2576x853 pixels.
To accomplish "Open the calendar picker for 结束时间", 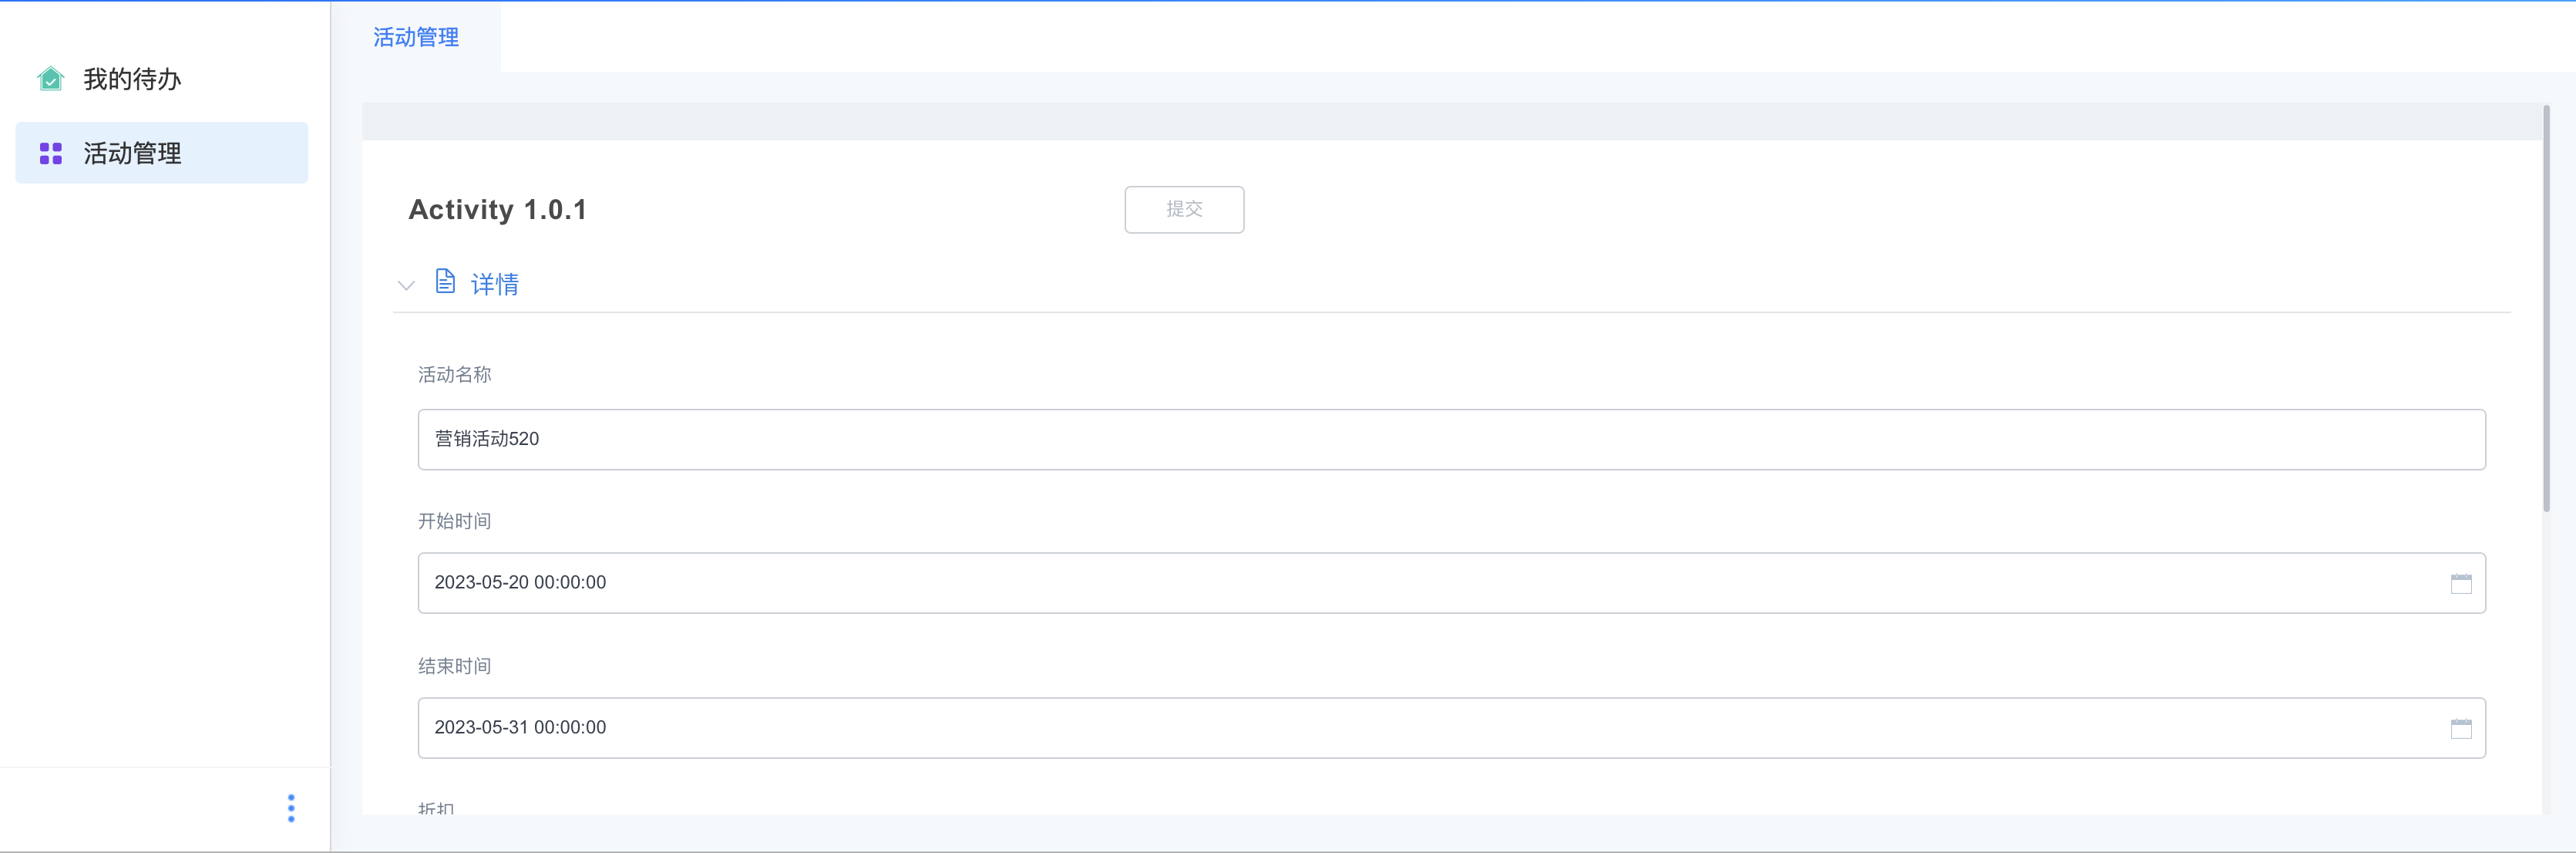I will (2460, 728).
